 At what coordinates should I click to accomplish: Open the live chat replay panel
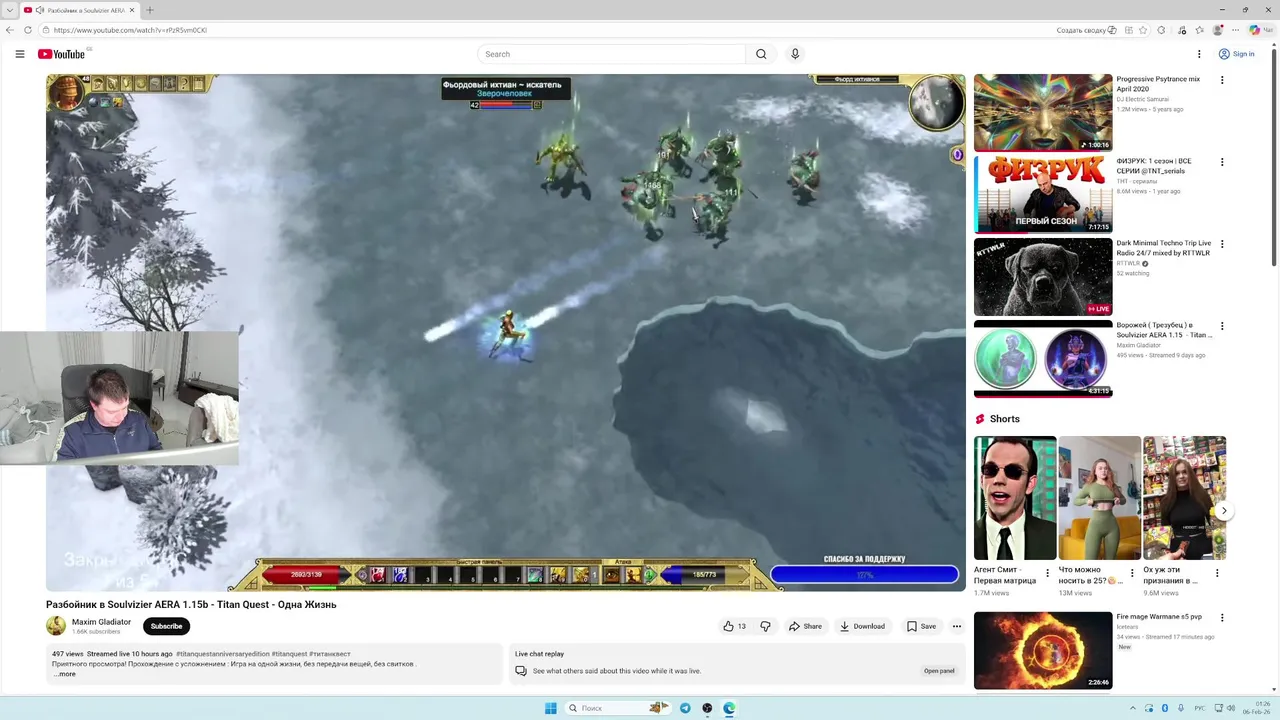[x=939, y=671]
